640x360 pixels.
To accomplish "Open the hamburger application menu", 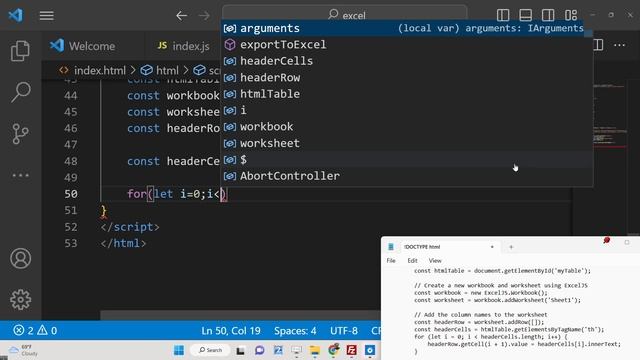I will pos(47,16).
